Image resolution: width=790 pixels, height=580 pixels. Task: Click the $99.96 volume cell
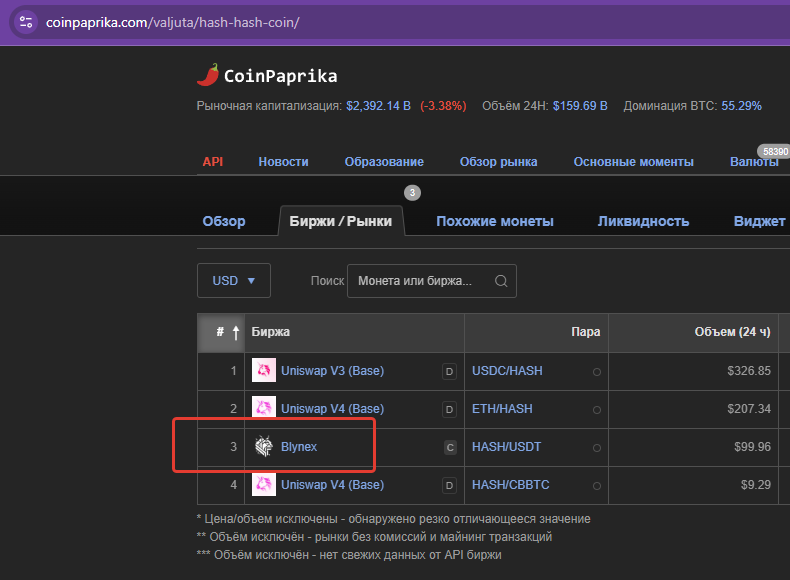coord(752,447)
